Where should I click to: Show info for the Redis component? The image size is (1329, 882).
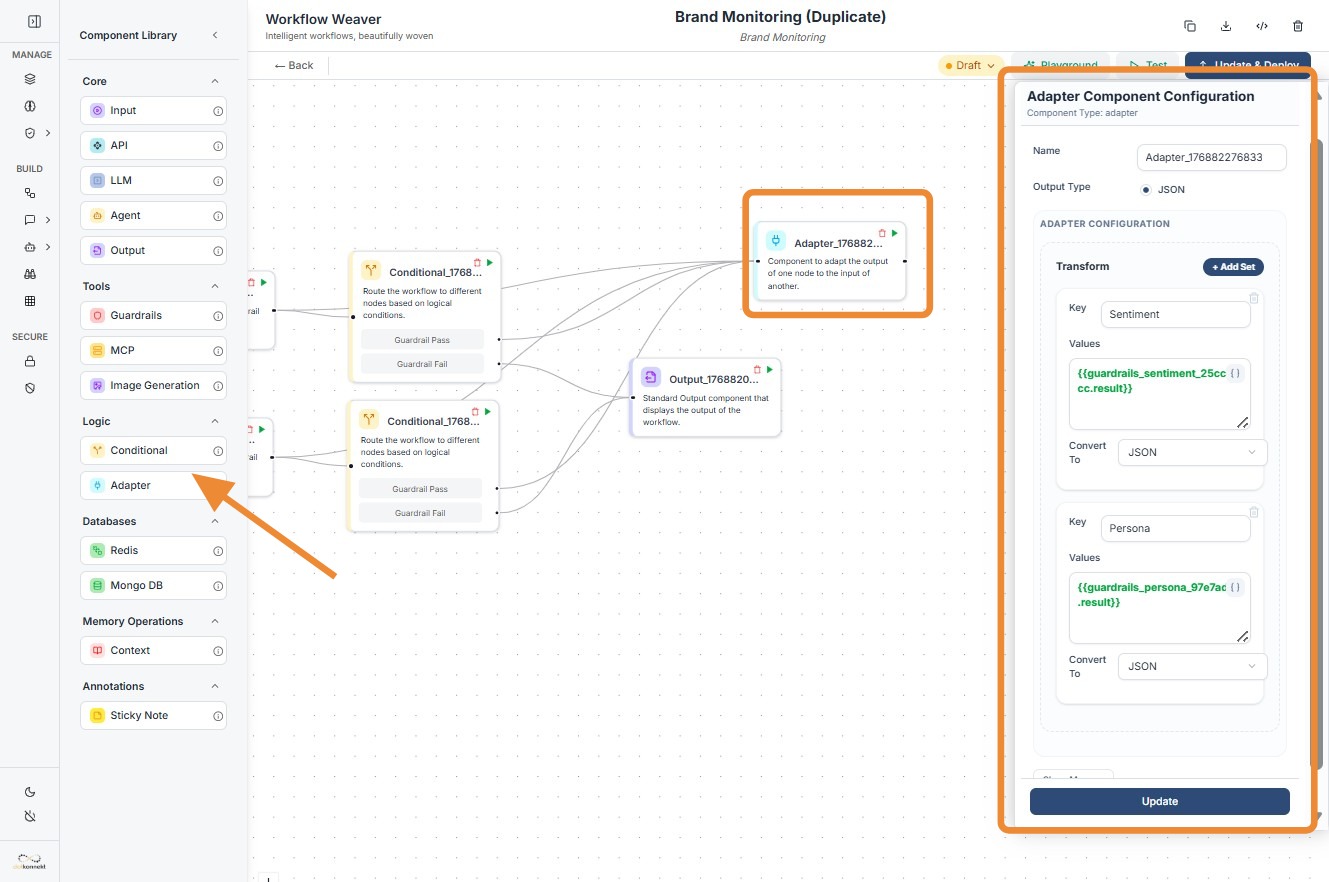218,551
